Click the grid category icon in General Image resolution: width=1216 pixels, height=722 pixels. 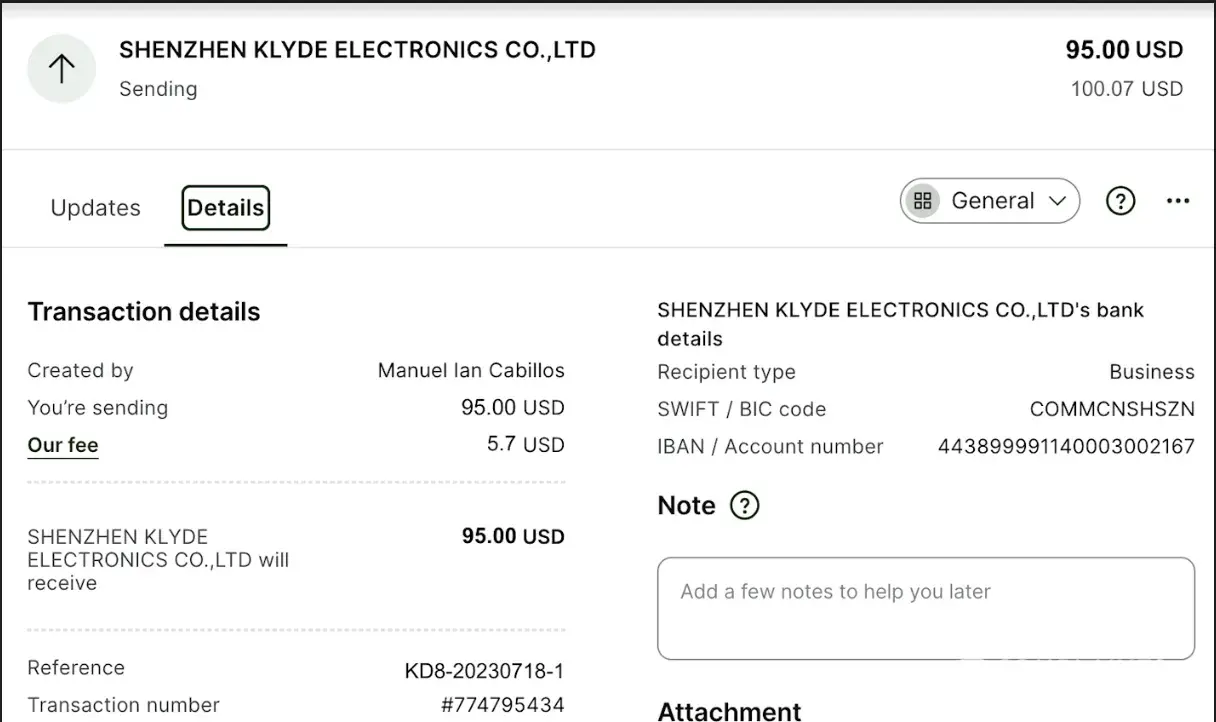click(x=923, y=201)
